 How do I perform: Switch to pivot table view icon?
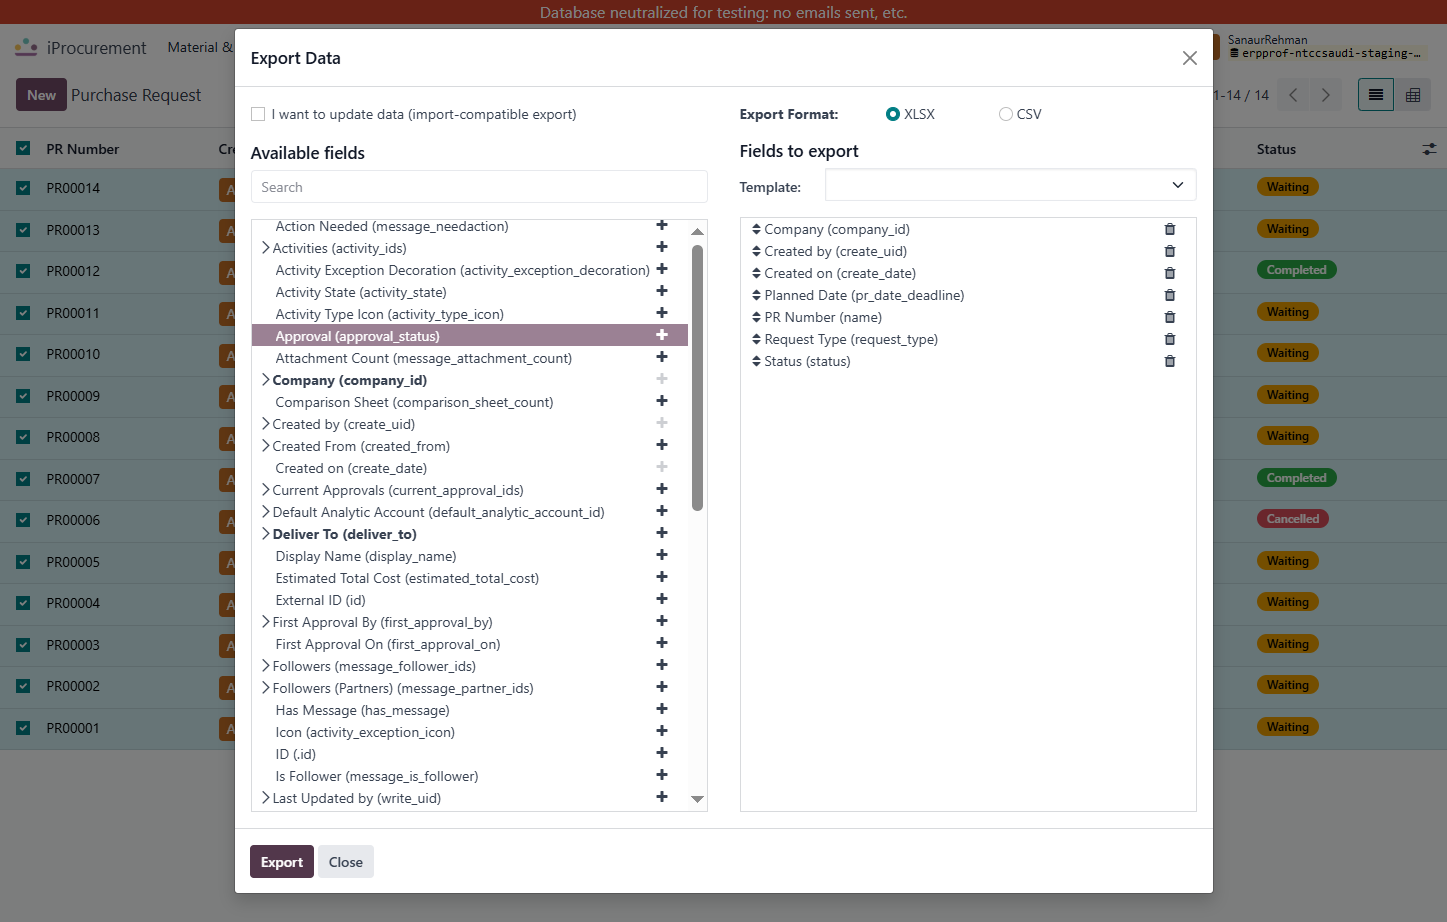pos(1413,95)
